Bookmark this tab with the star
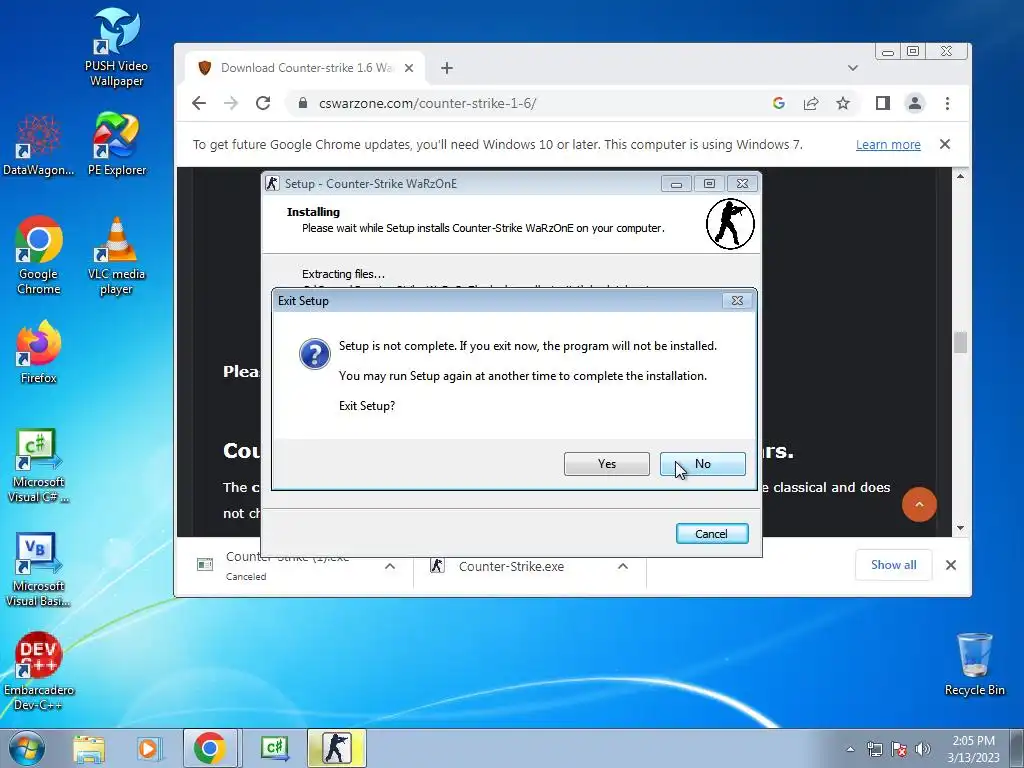The image size is (1024, 768). pyautogui.click(x=843, y=103)
